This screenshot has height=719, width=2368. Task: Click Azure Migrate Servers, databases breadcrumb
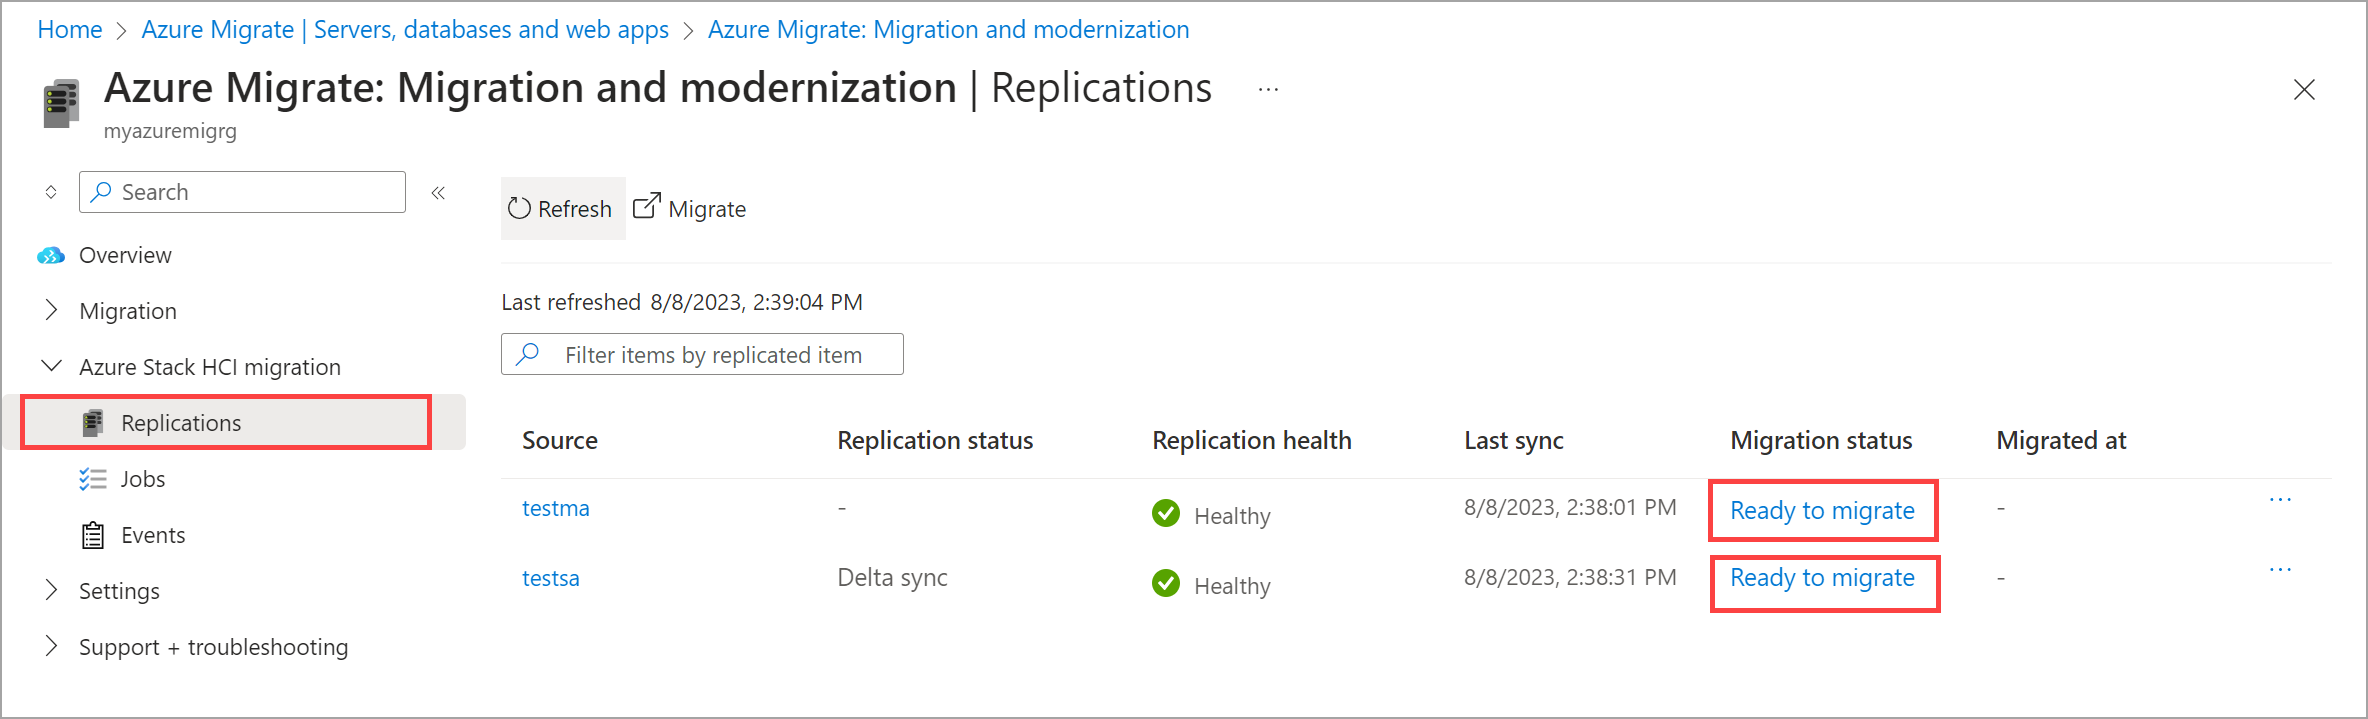[x=405, y=29]
